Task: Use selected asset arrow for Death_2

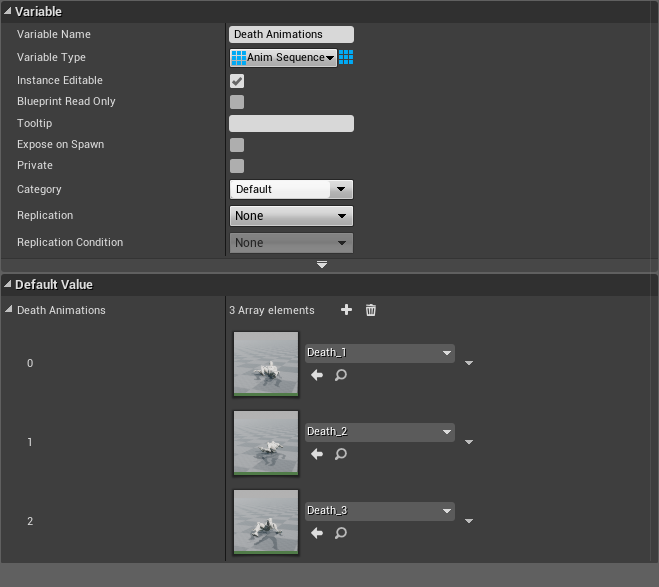Action: (x=317, y=454)
